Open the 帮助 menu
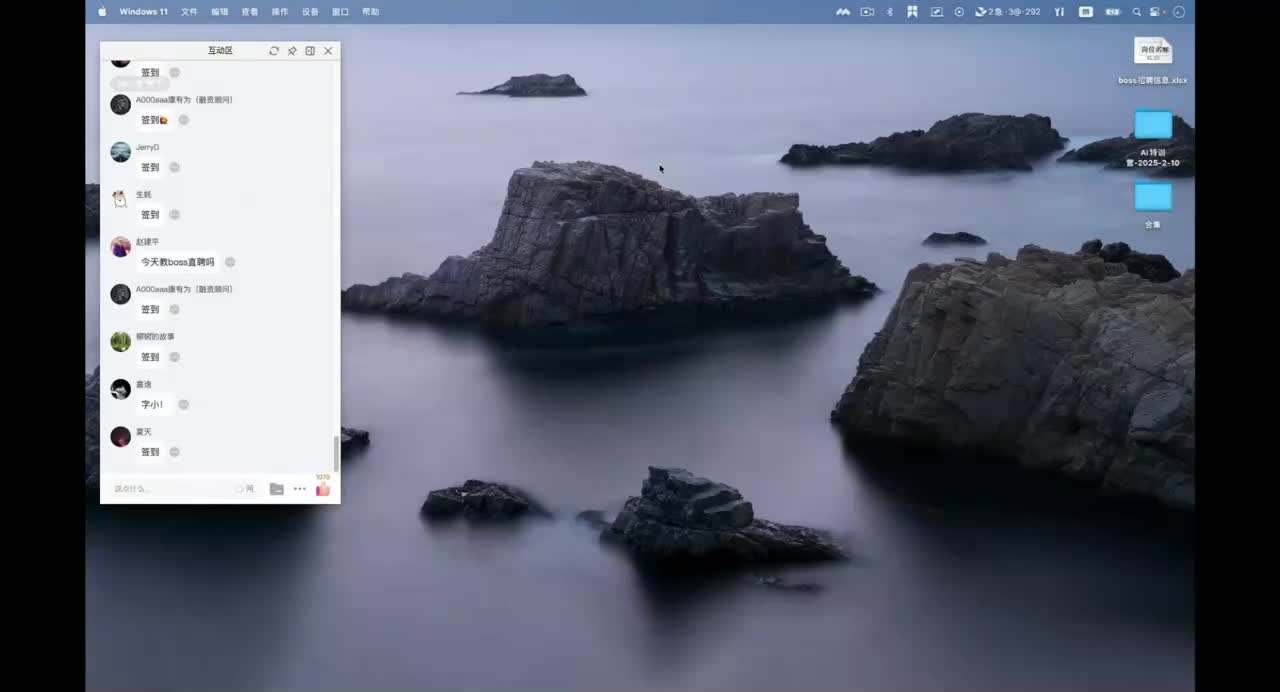This screenshot has height=692, width=1280. pyautogui.click(x=370, y=12)
